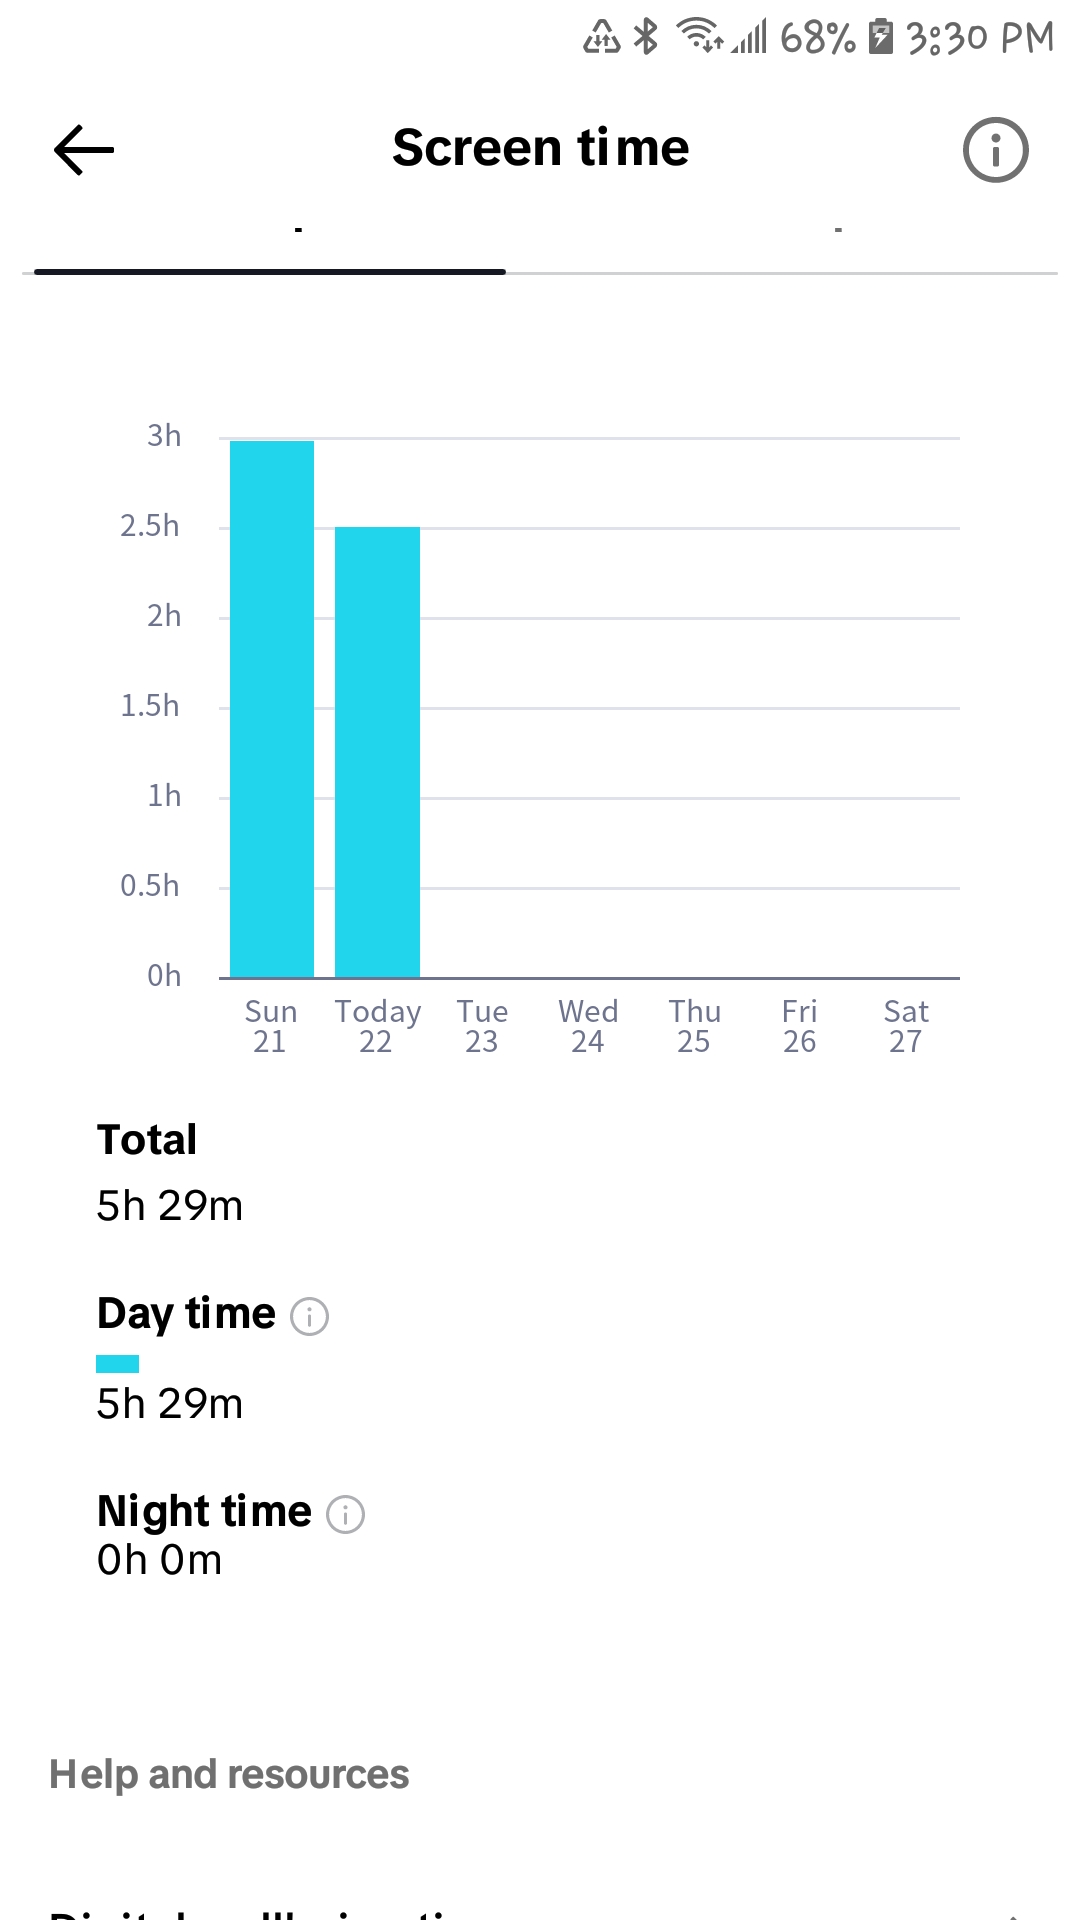1080x1920 pixels.
Task: Tap the recycle-triangle status bar icon
Action: [602, 37]
